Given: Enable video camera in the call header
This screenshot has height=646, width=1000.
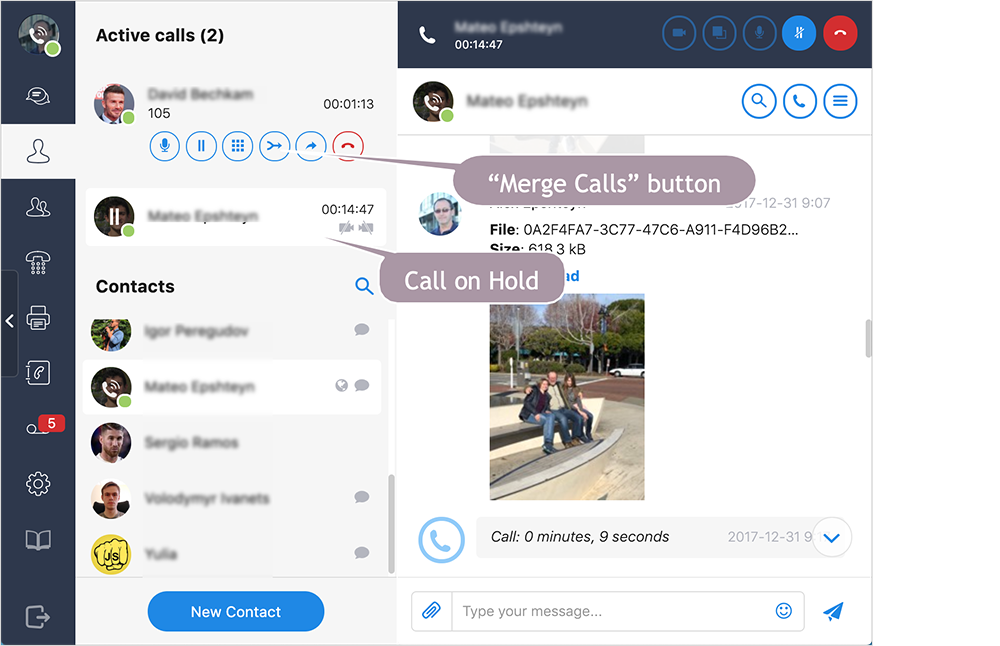Looking at the screenshot, I should click(679, 33).
